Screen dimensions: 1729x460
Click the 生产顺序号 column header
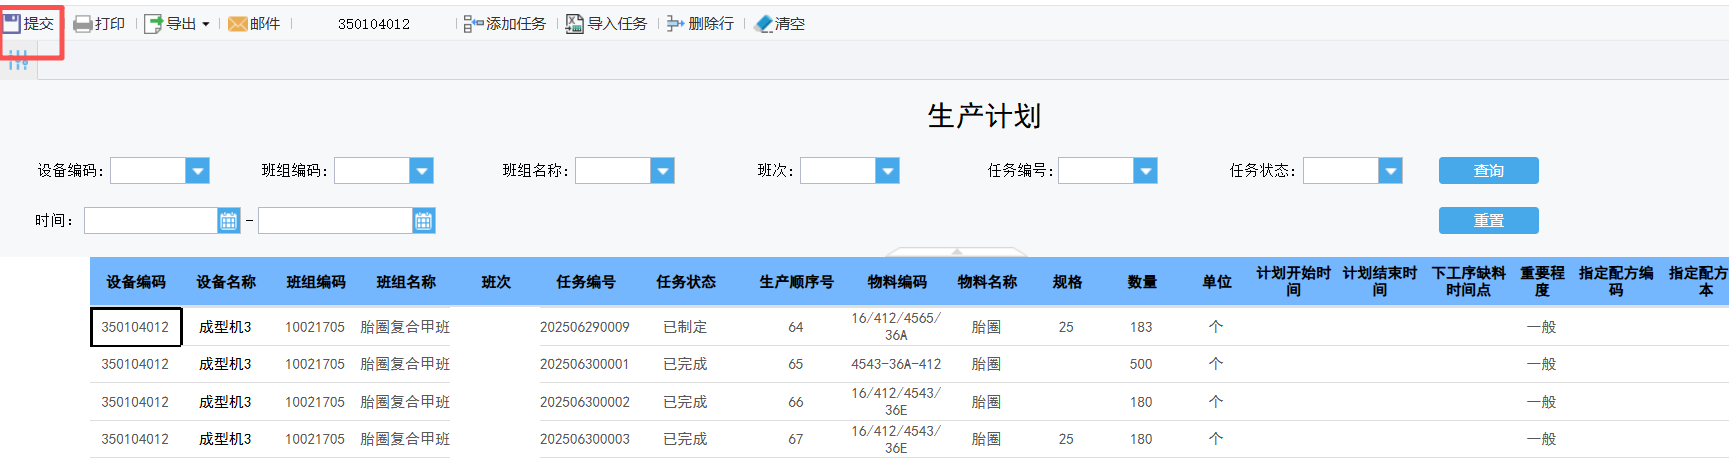click(796, 282)
